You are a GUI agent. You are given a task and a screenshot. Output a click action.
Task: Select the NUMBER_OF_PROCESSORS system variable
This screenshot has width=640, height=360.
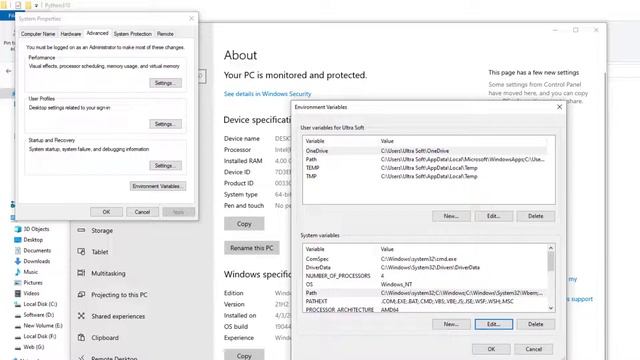click(x=425, y=276)
